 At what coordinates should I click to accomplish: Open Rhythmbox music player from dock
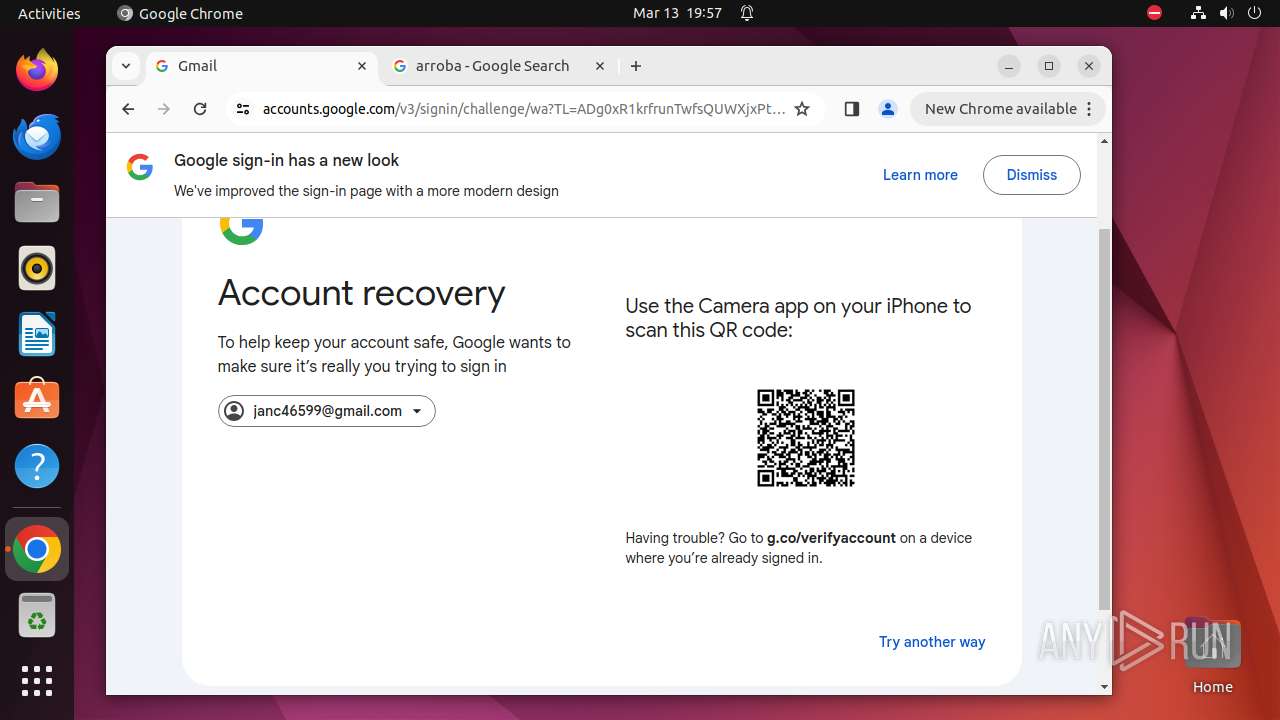tap(37, 268)
